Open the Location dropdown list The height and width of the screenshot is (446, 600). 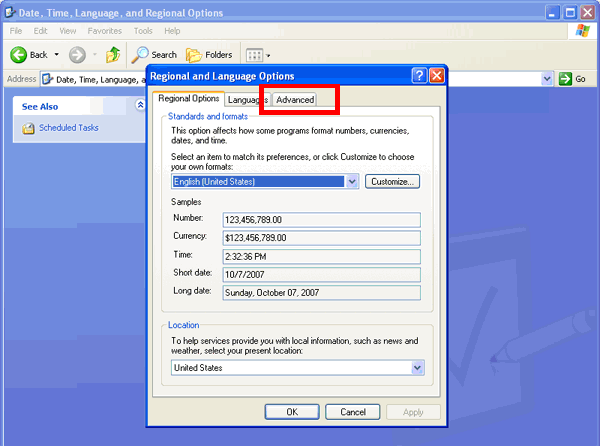pos(417,368)
